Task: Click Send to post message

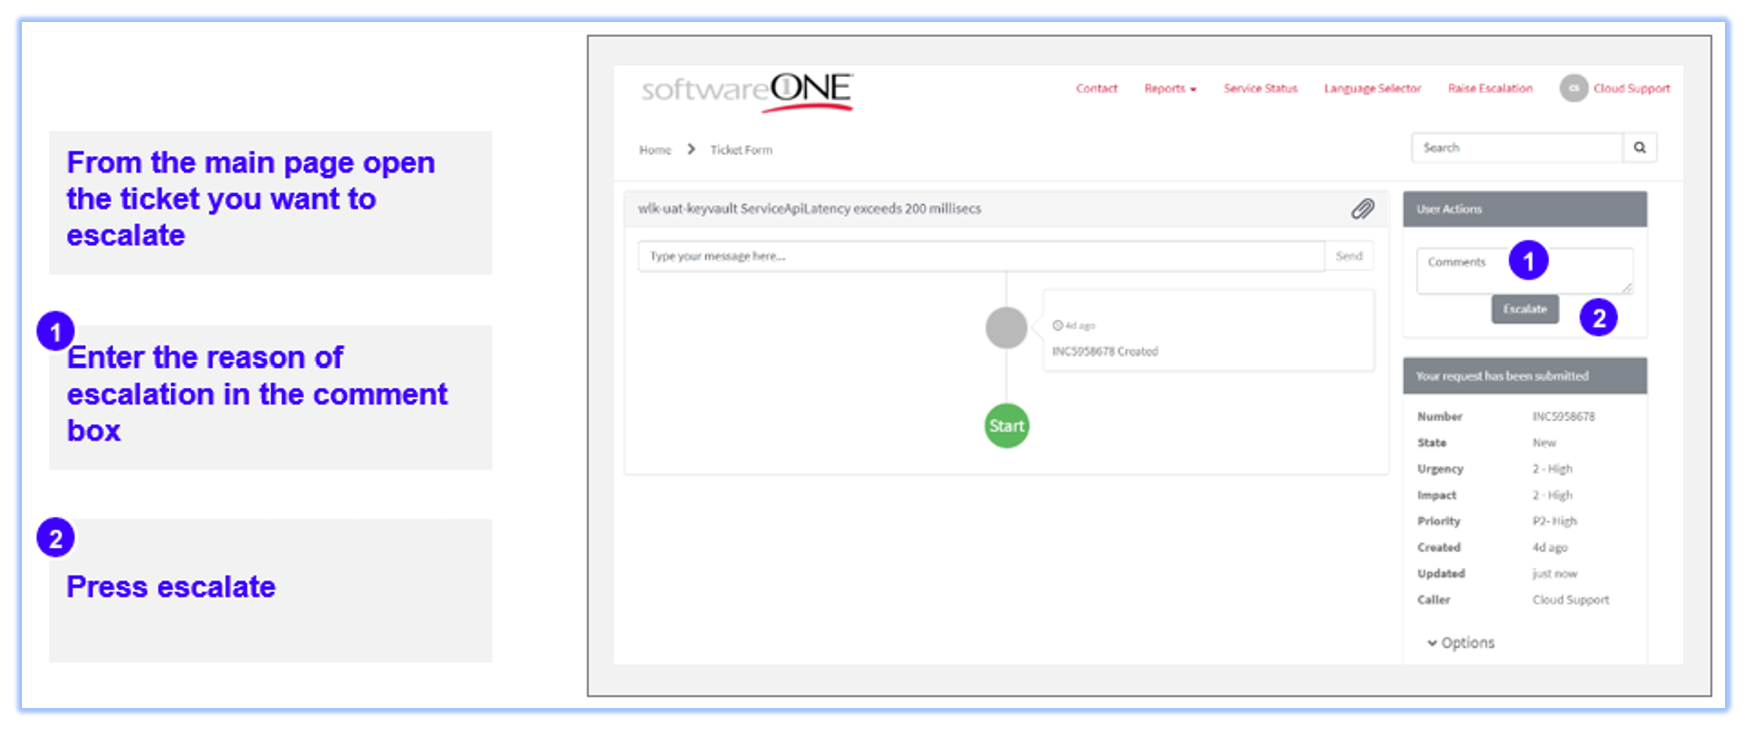Action: tap(1349, 257)
